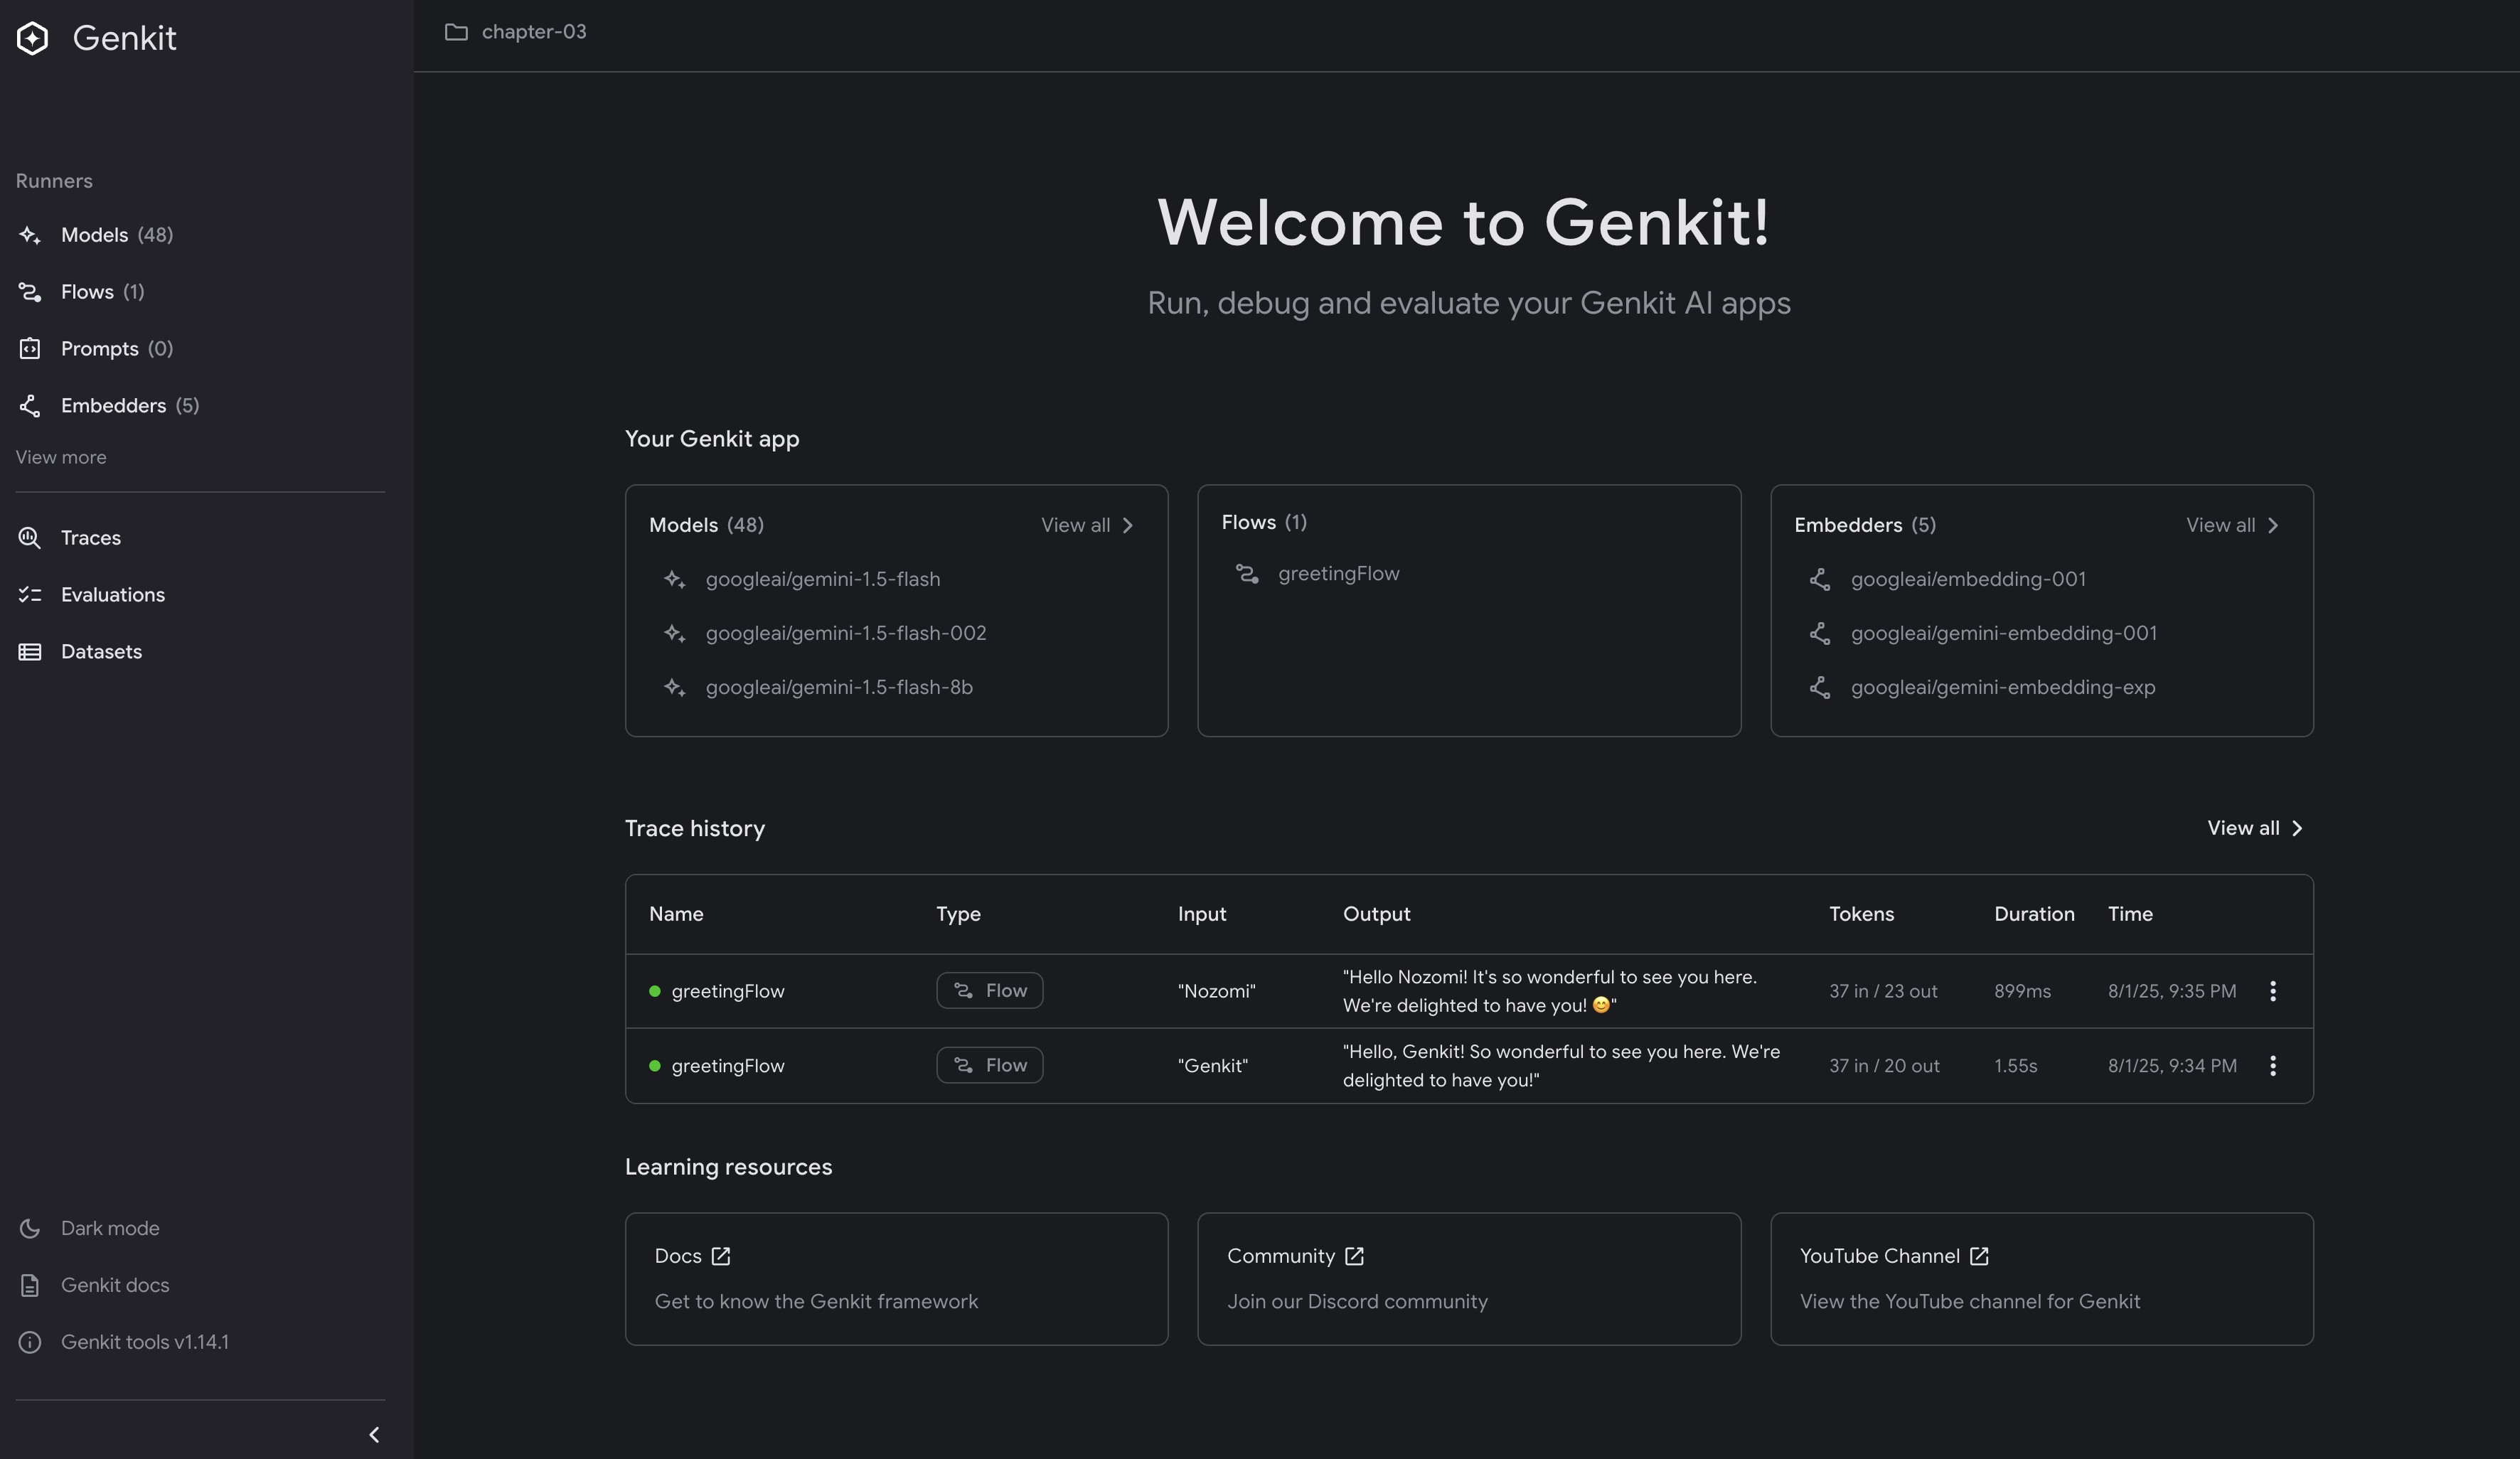Click the Embedders icon in sidebar
The image size is (2520, 1459).
point(30,406)
